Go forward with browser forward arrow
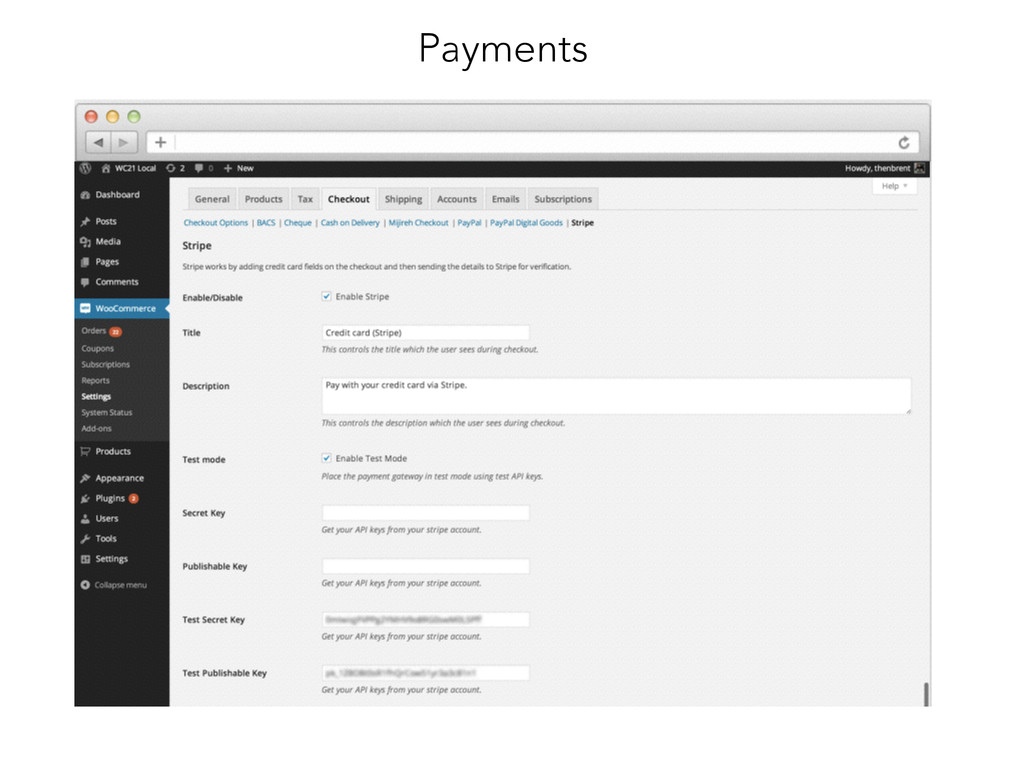1024x768 pixels. click(123, 142)
